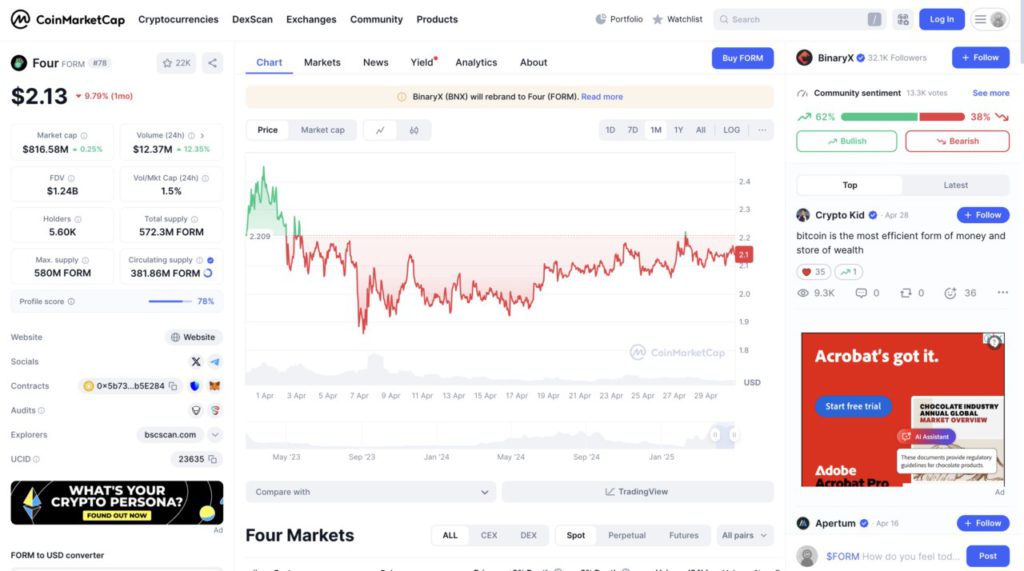1024x571 pixels.
Task: Switch chart to Market cap view
Action: click(x=323, y=130)
